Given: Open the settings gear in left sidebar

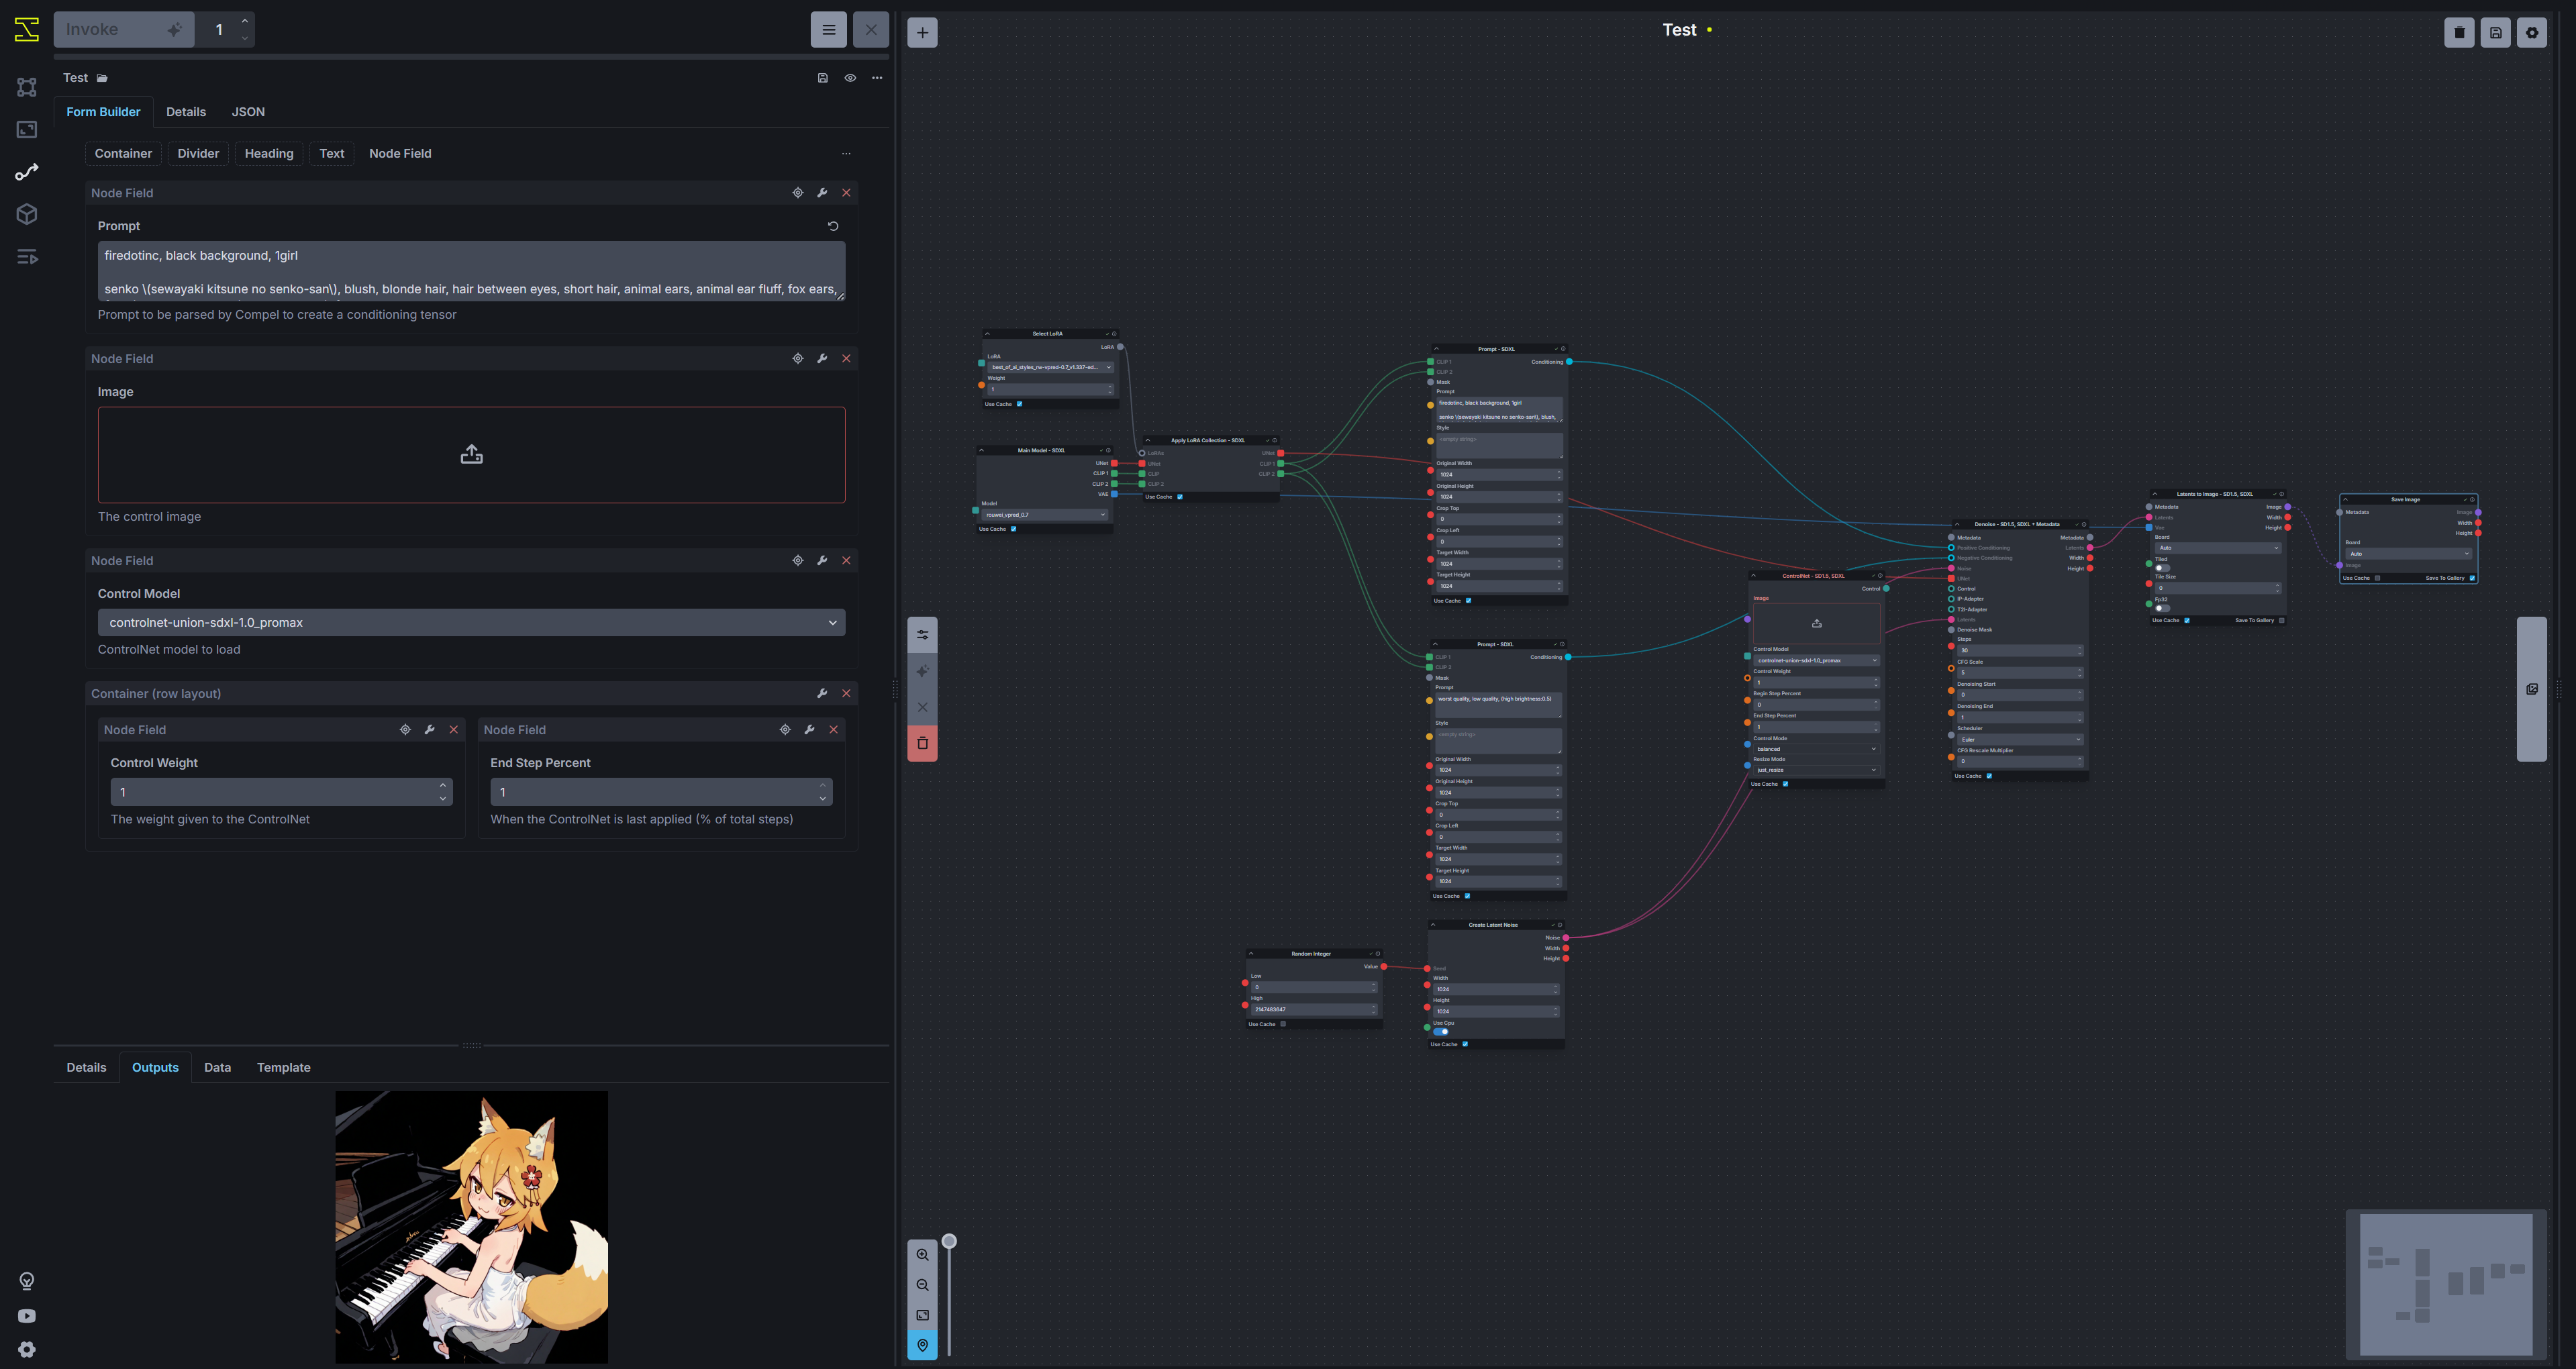Looking at the screenshot, I should (x=27, y=1350).
